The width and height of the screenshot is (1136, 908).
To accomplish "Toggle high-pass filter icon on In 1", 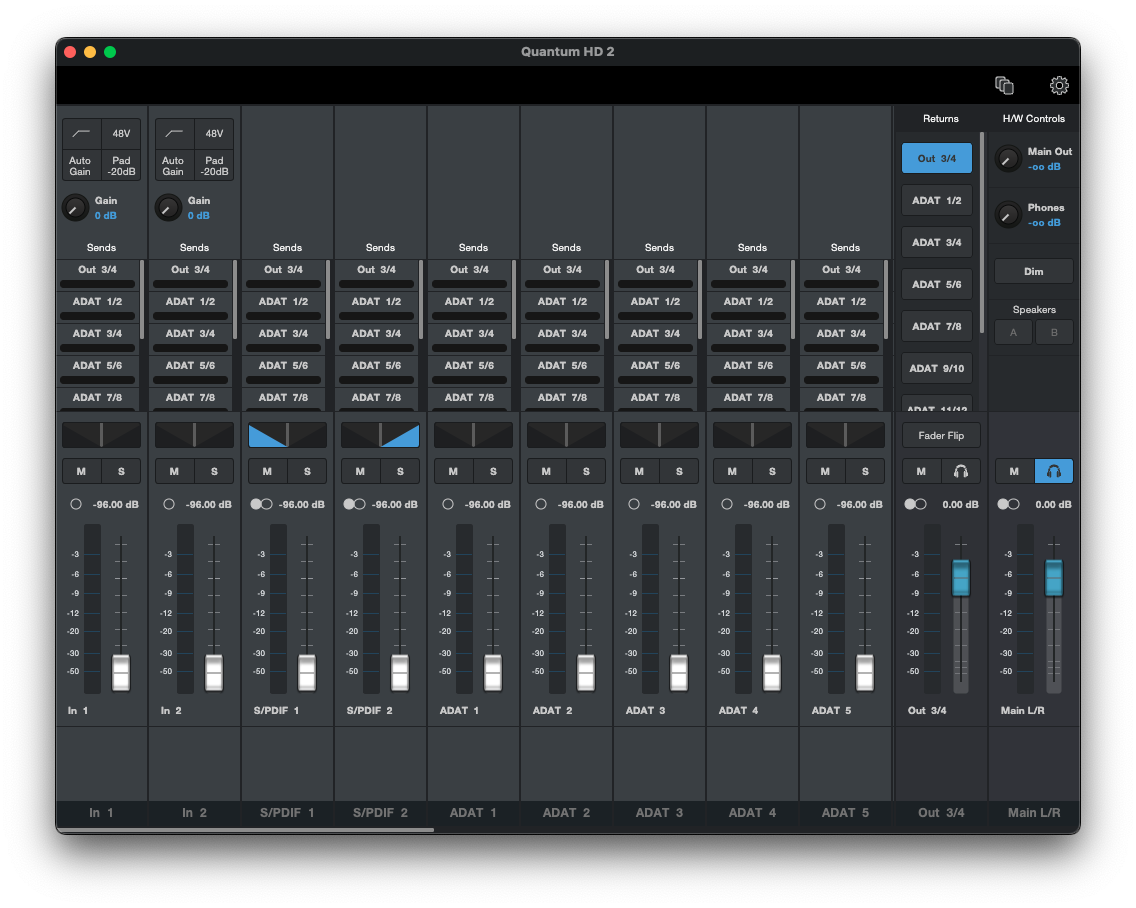I will 82,133.
